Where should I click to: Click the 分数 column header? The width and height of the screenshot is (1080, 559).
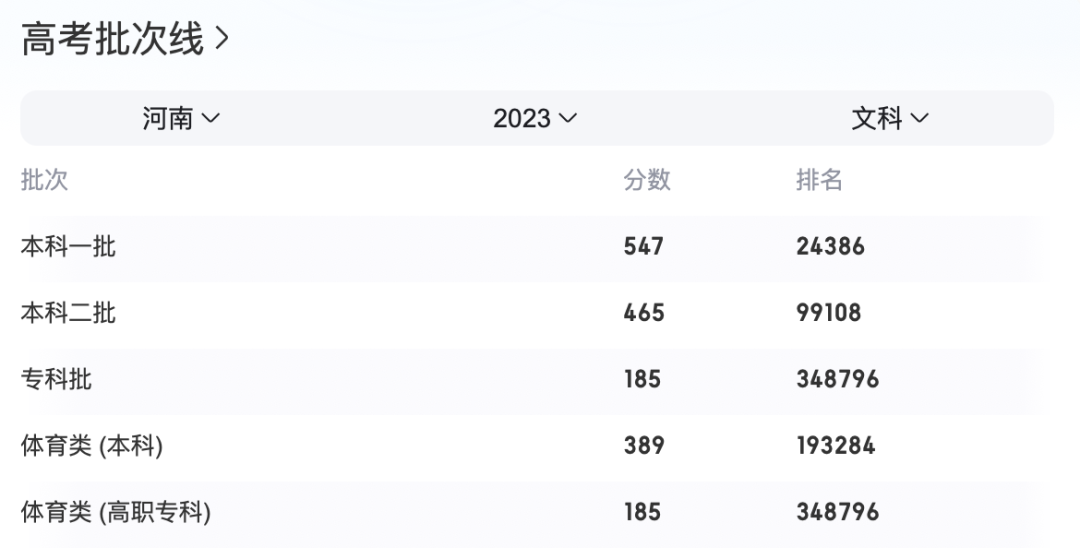pyautogui.click(x=647, y=180)
